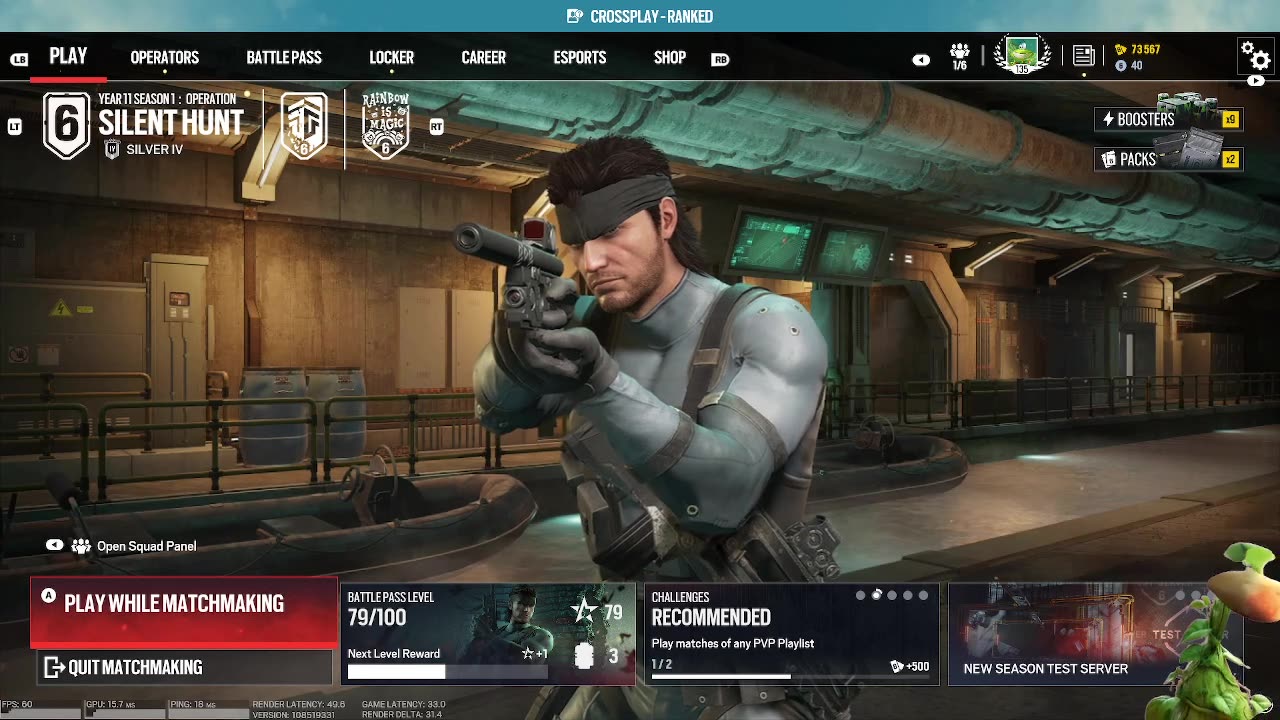The image size is (1280, 720).
Task: View the Career tab
Action: (x=484, y=57)
